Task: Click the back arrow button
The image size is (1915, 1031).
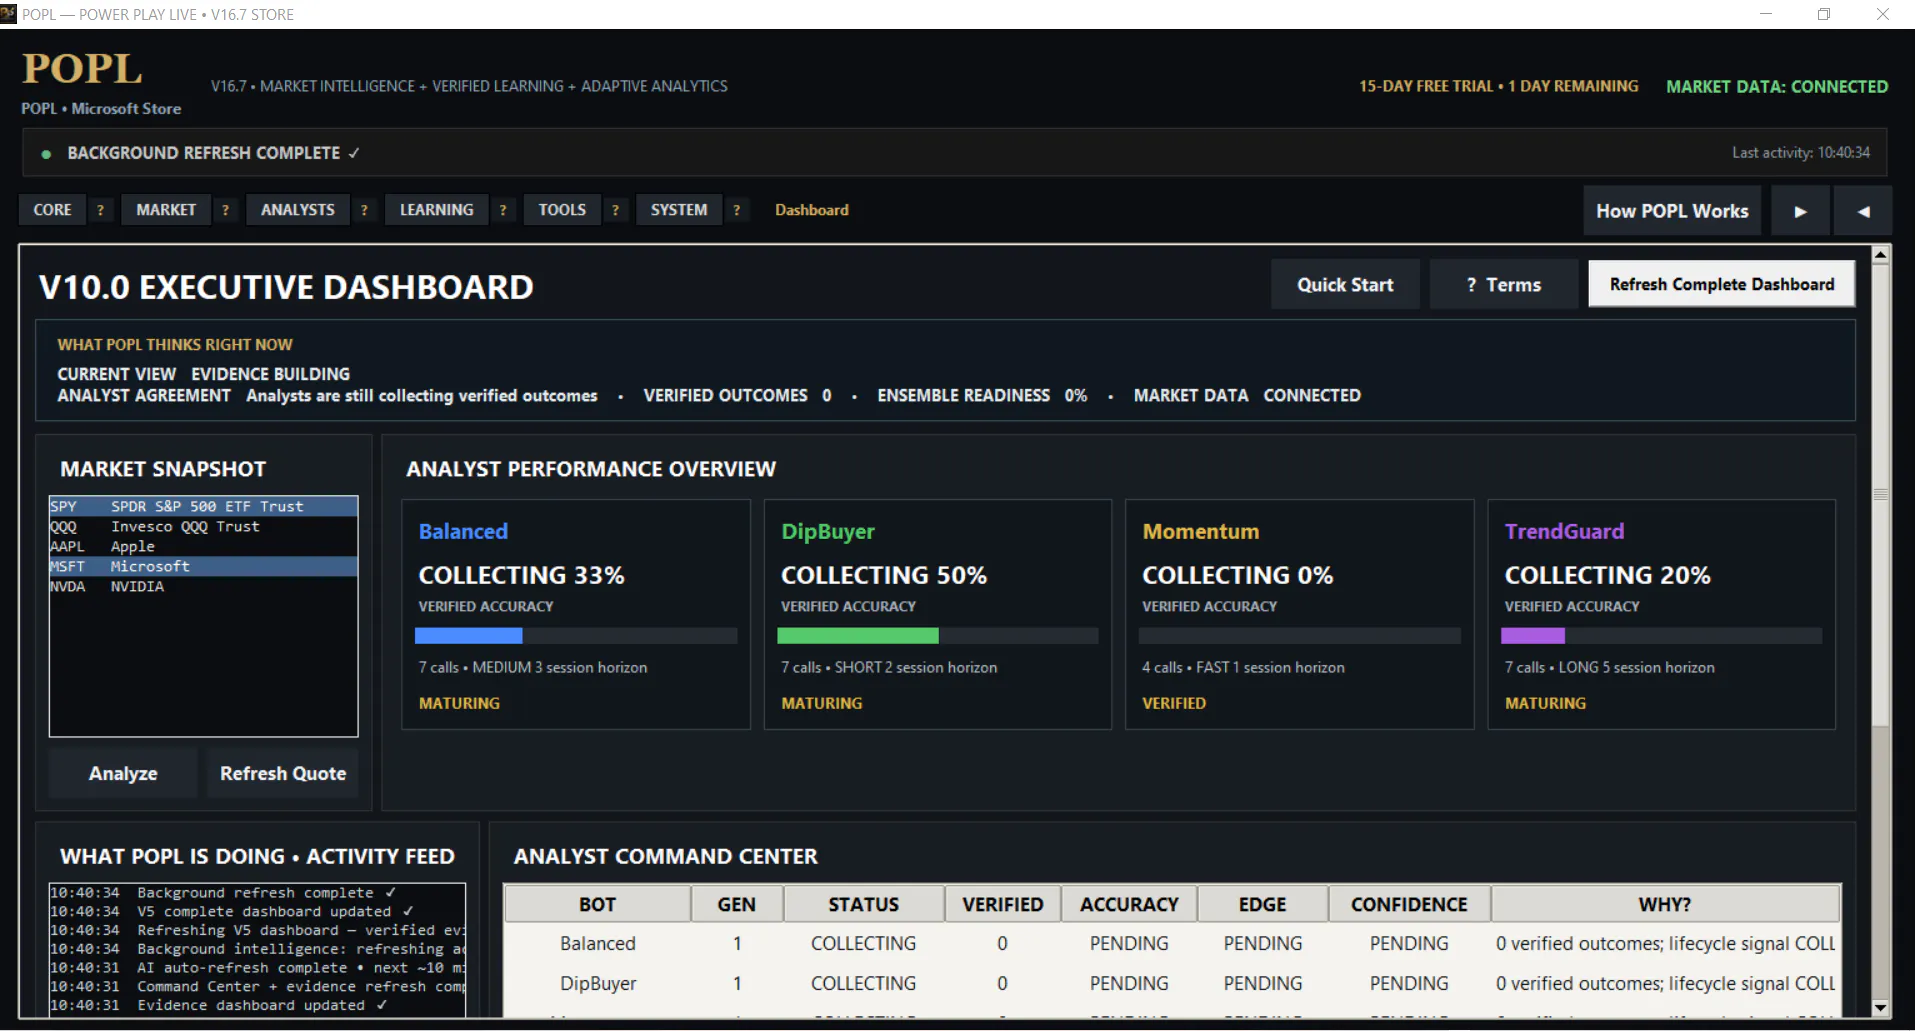Action: click(x=1863, y=211)
